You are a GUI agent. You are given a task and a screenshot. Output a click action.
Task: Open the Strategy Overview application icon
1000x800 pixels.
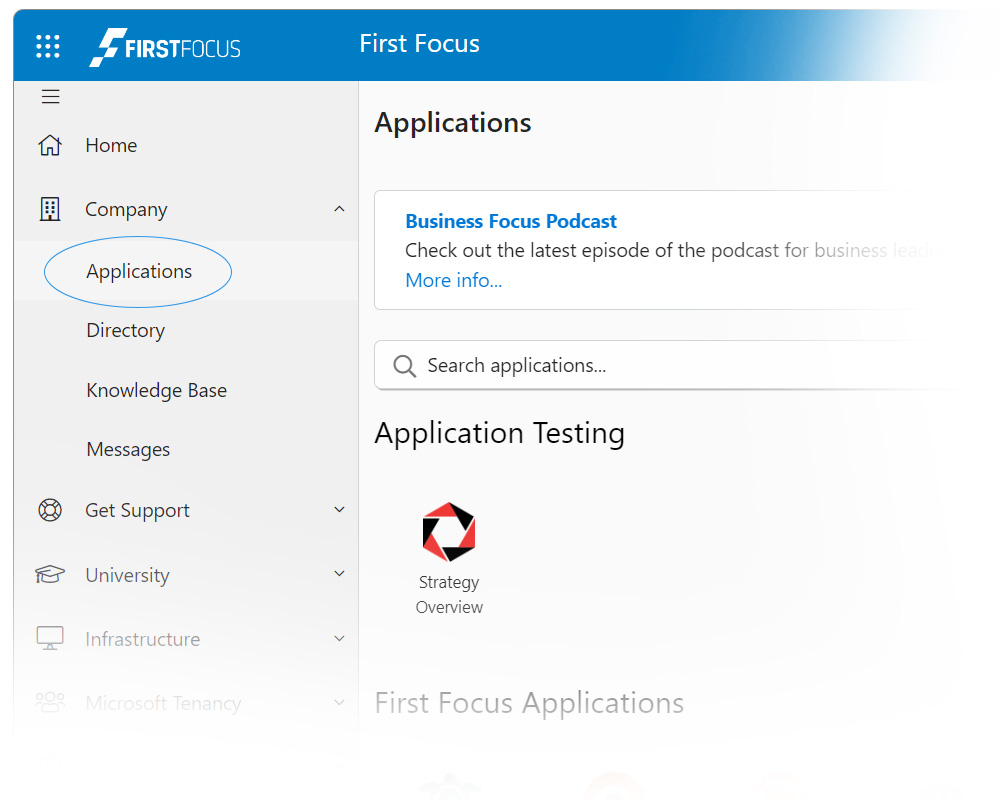click(448, 530)
